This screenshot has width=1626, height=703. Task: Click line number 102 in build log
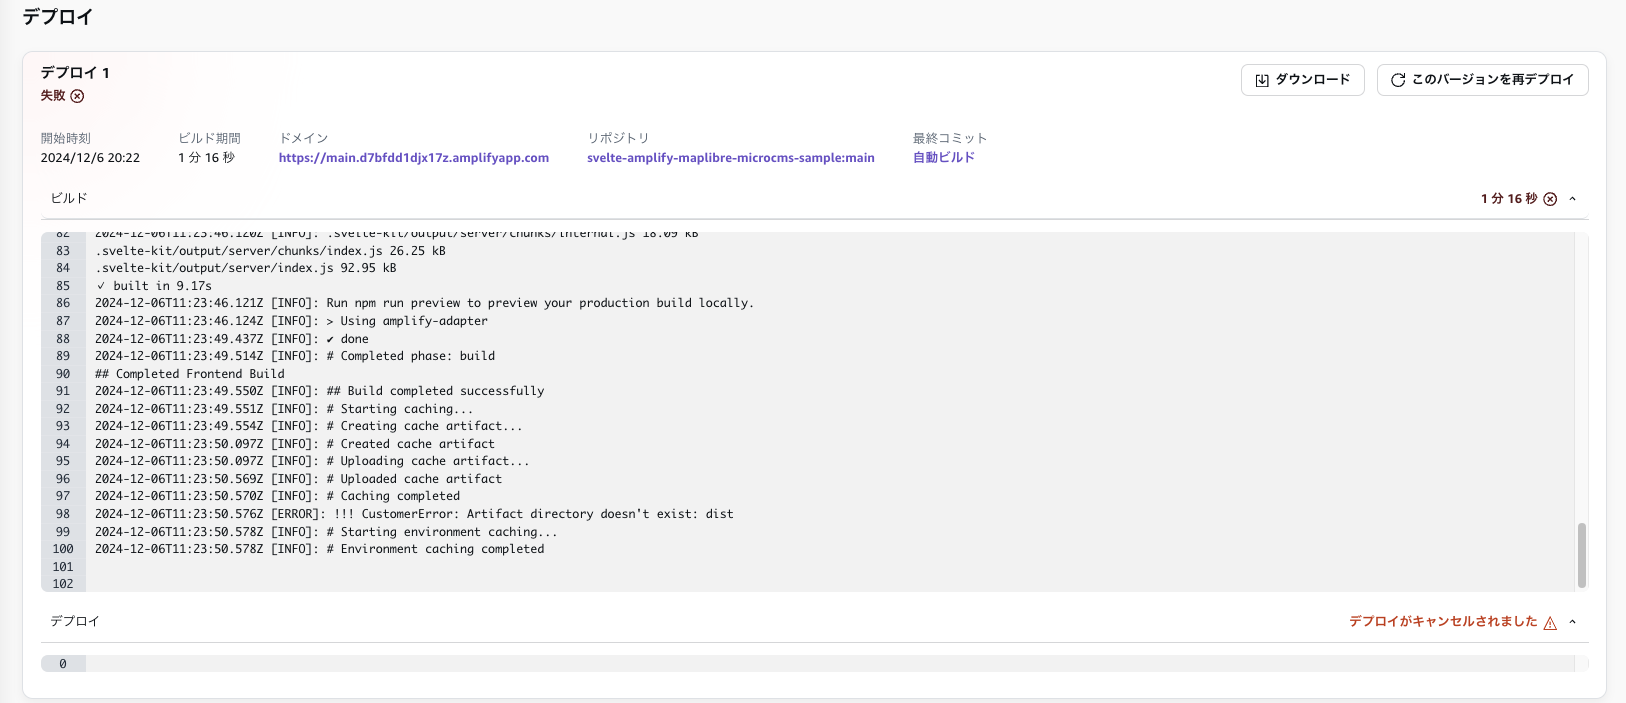[x=63, y=584]
